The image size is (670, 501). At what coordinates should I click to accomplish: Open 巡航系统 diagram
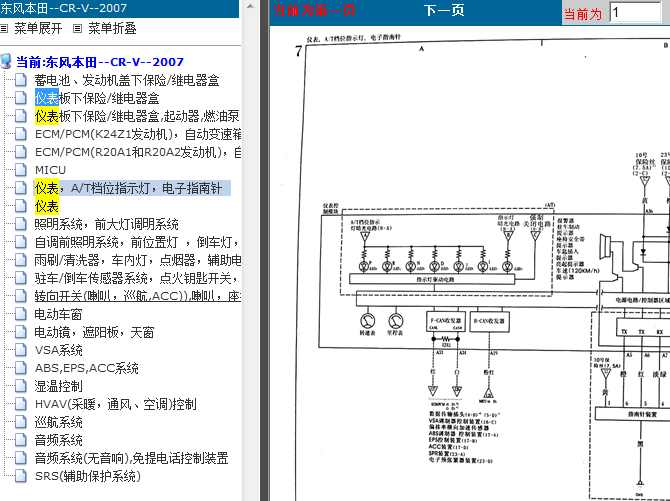(58, 422)
